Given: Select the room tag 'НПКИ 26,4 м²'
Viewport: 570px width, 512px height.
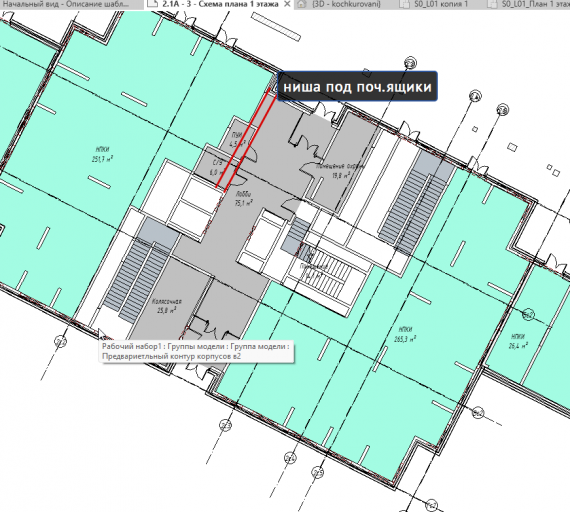Looking at the screenshot, I should click(518, 341).
